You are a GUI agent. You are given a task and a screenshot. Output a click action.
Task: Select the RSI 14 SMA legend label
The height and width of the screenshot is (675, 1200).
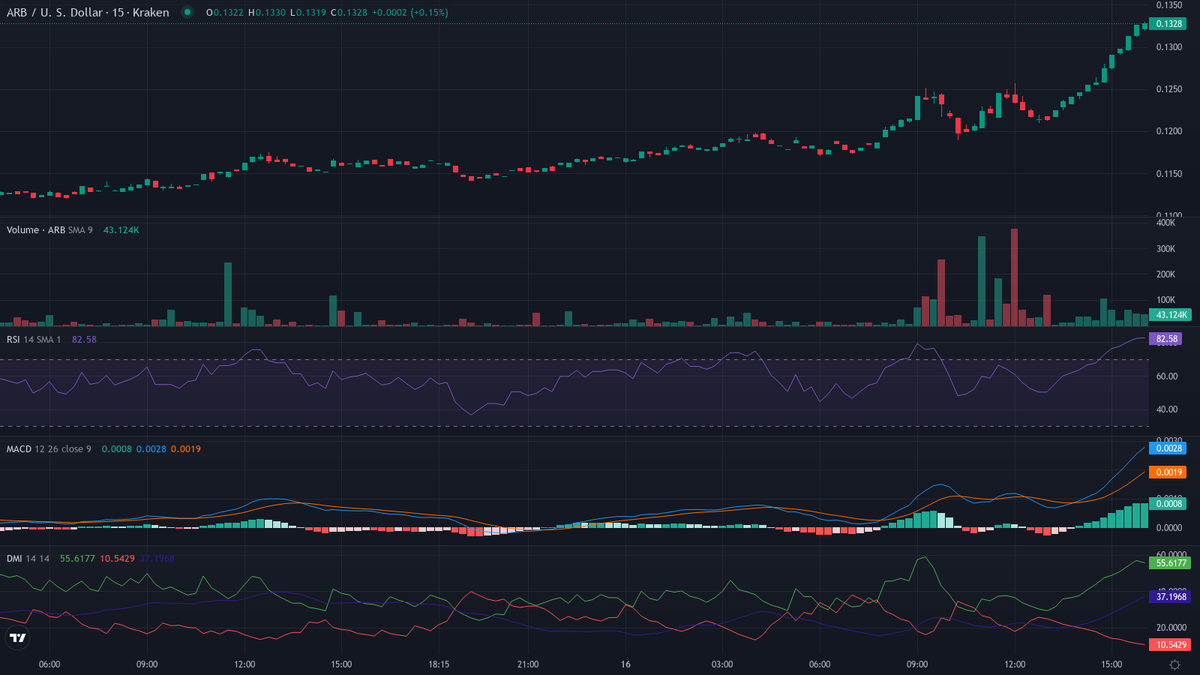[x=34, y=339]
